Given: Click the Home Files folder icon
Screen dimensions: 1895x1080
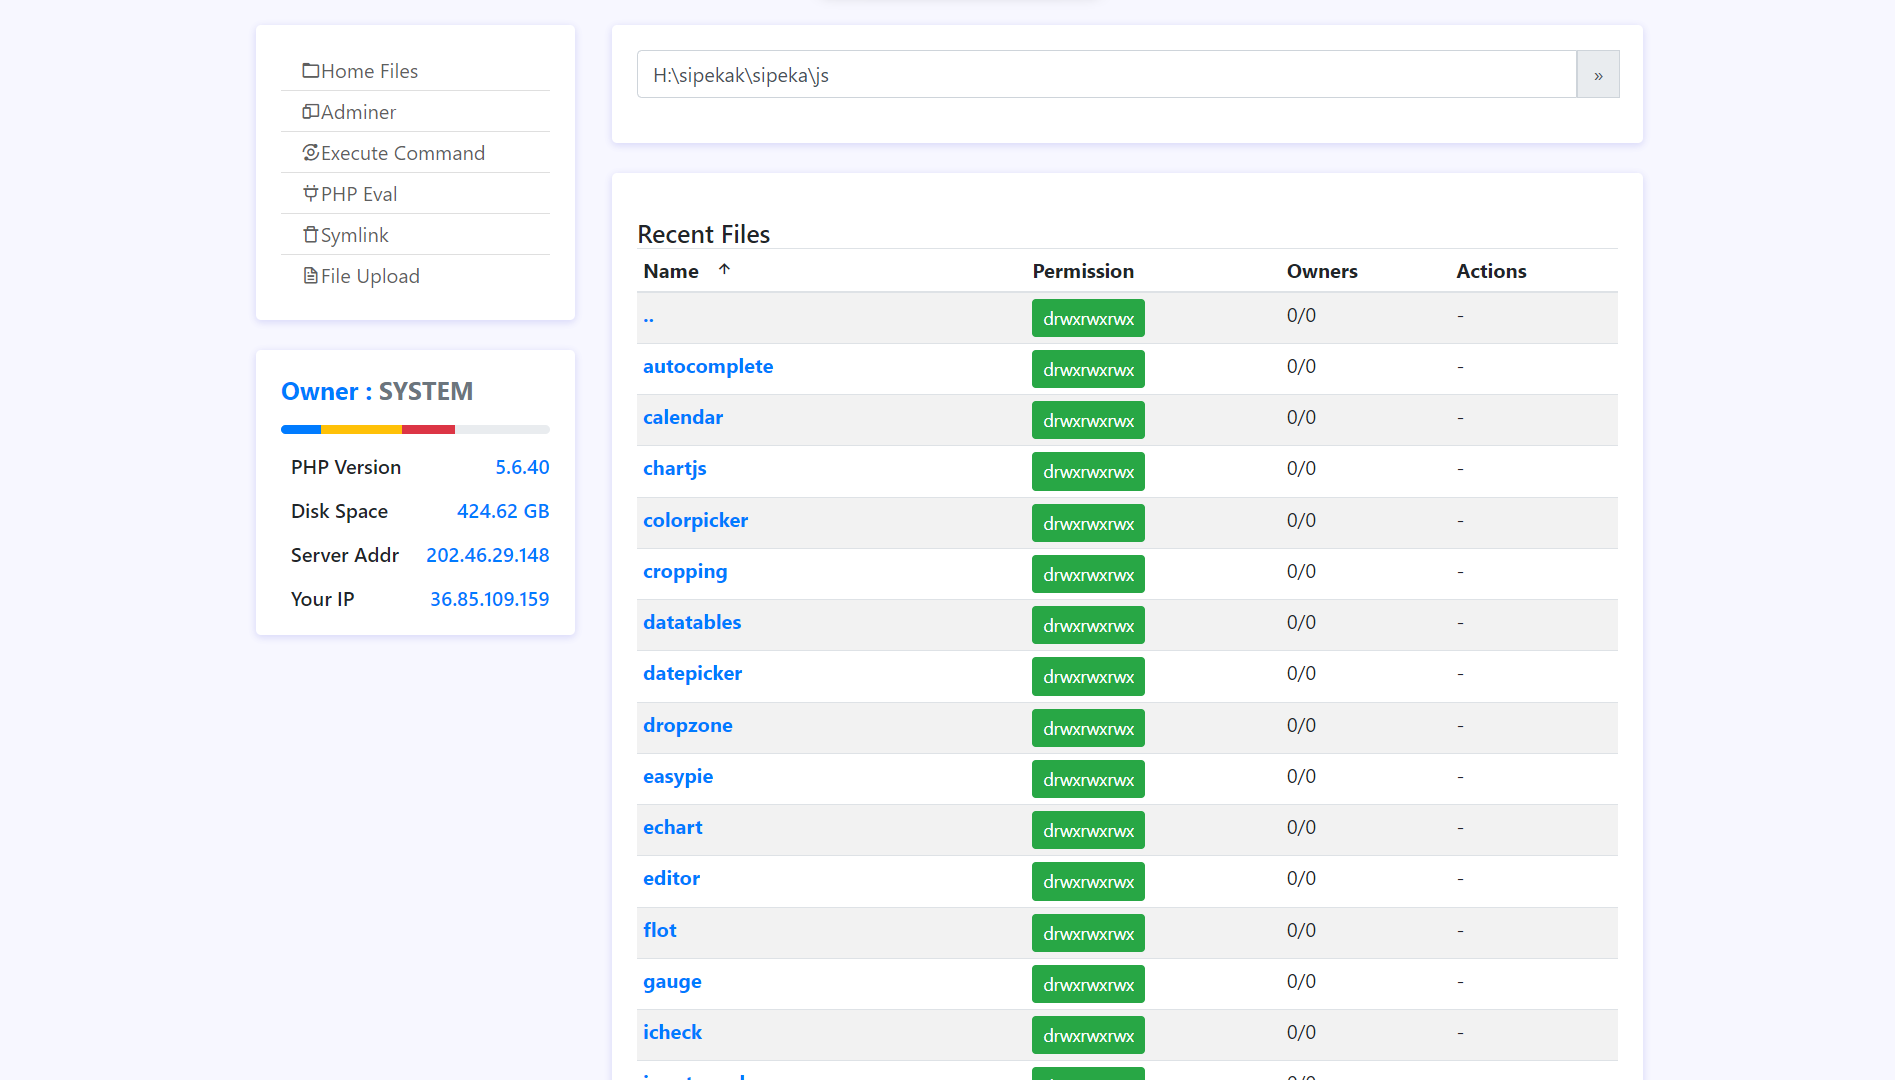Looking at the screenshot, I should pyautogui.click(x=311, y=71).
